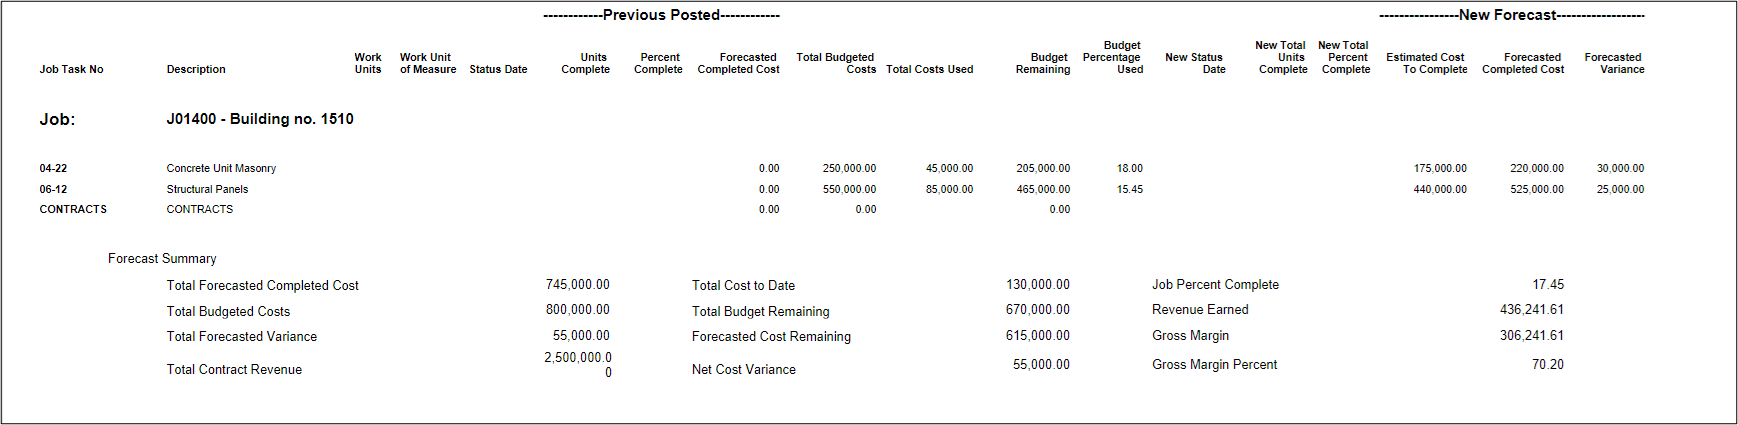Click the Structural Panels description
The width and height of the screenshot is (1738, 425).
pos(207,189)
